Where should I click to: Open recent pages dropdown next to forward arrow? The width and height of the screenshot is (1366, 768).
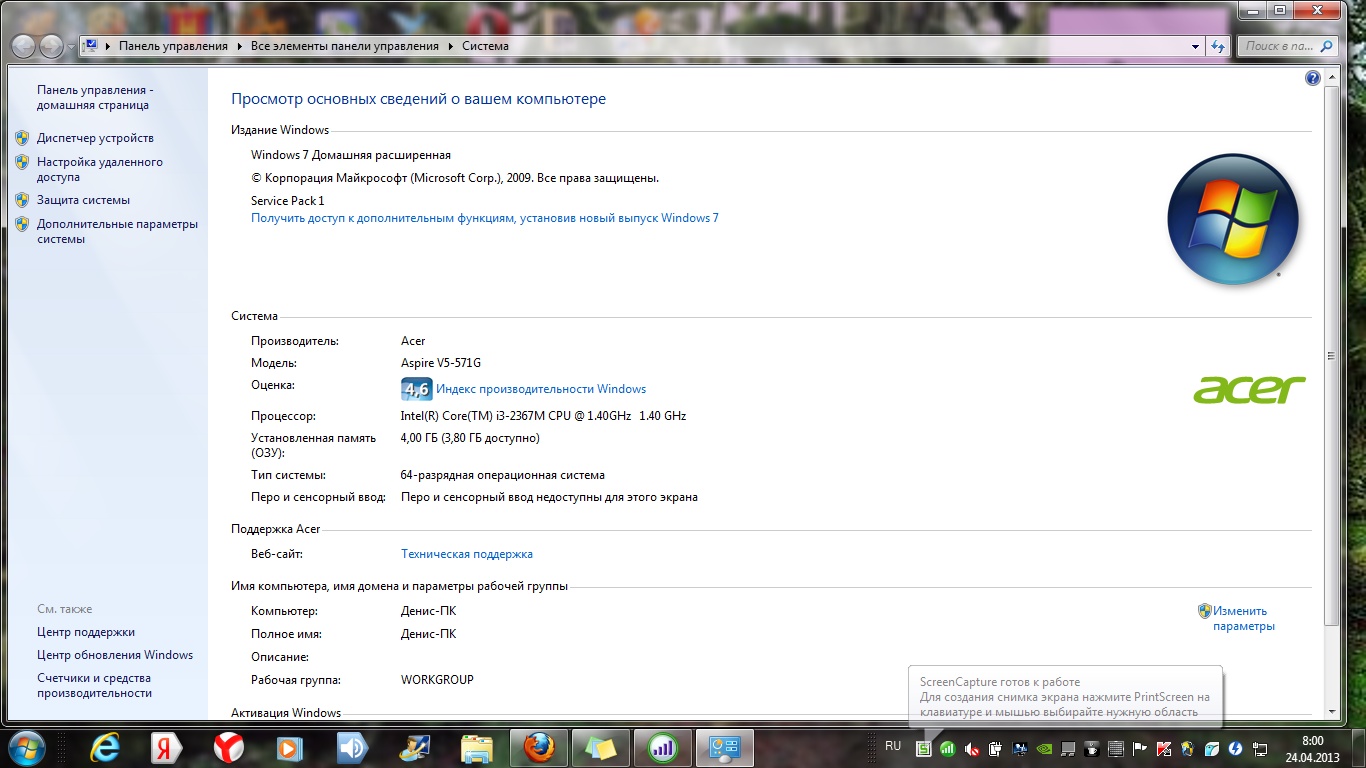[70, 47]
